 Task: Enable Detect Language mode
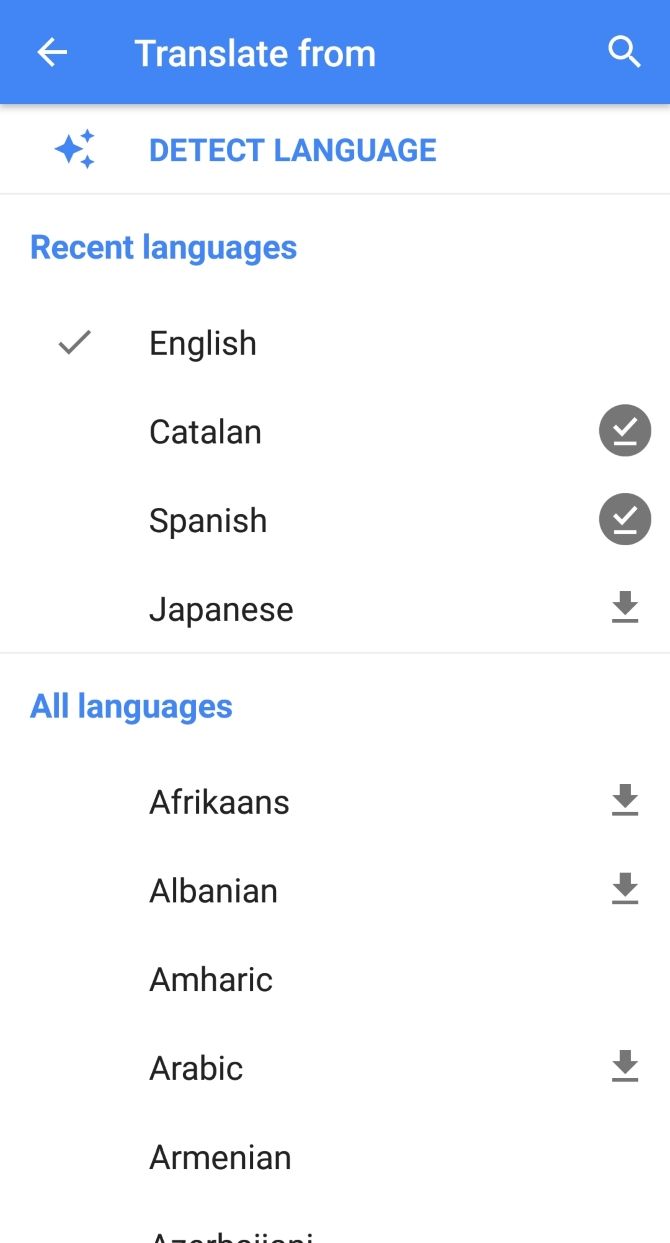pos(292,149)
